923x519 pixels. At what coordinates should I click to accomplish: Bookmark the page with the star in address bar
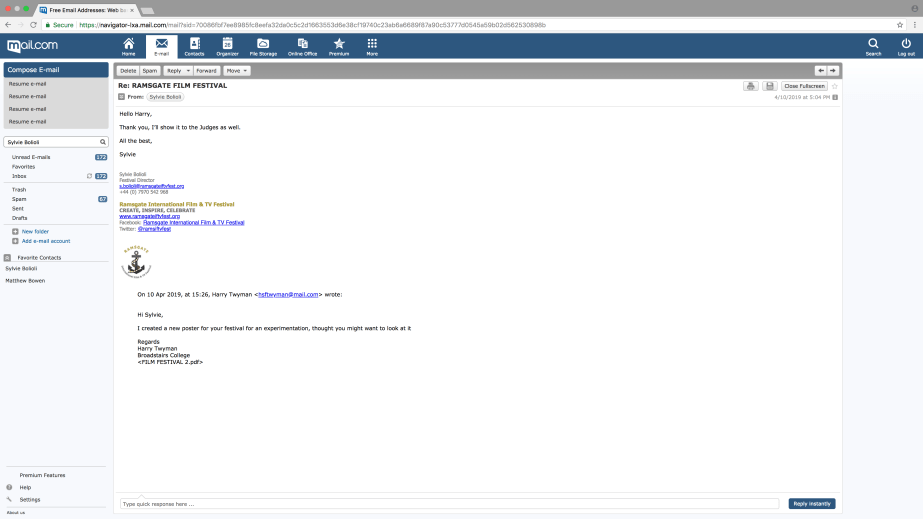[x=899, y=25]
